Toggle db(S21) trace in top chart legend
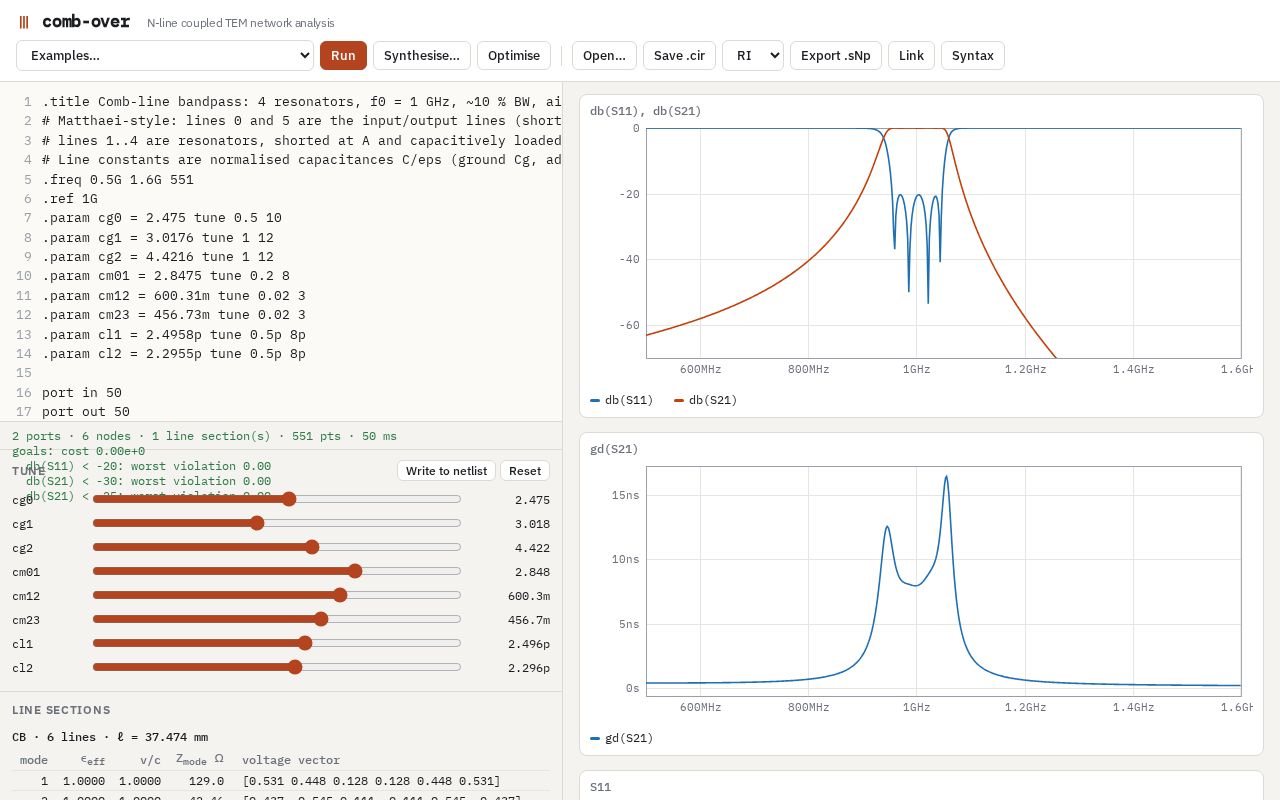Viewport: 1280px width, 800px height. tap(705, 400)
